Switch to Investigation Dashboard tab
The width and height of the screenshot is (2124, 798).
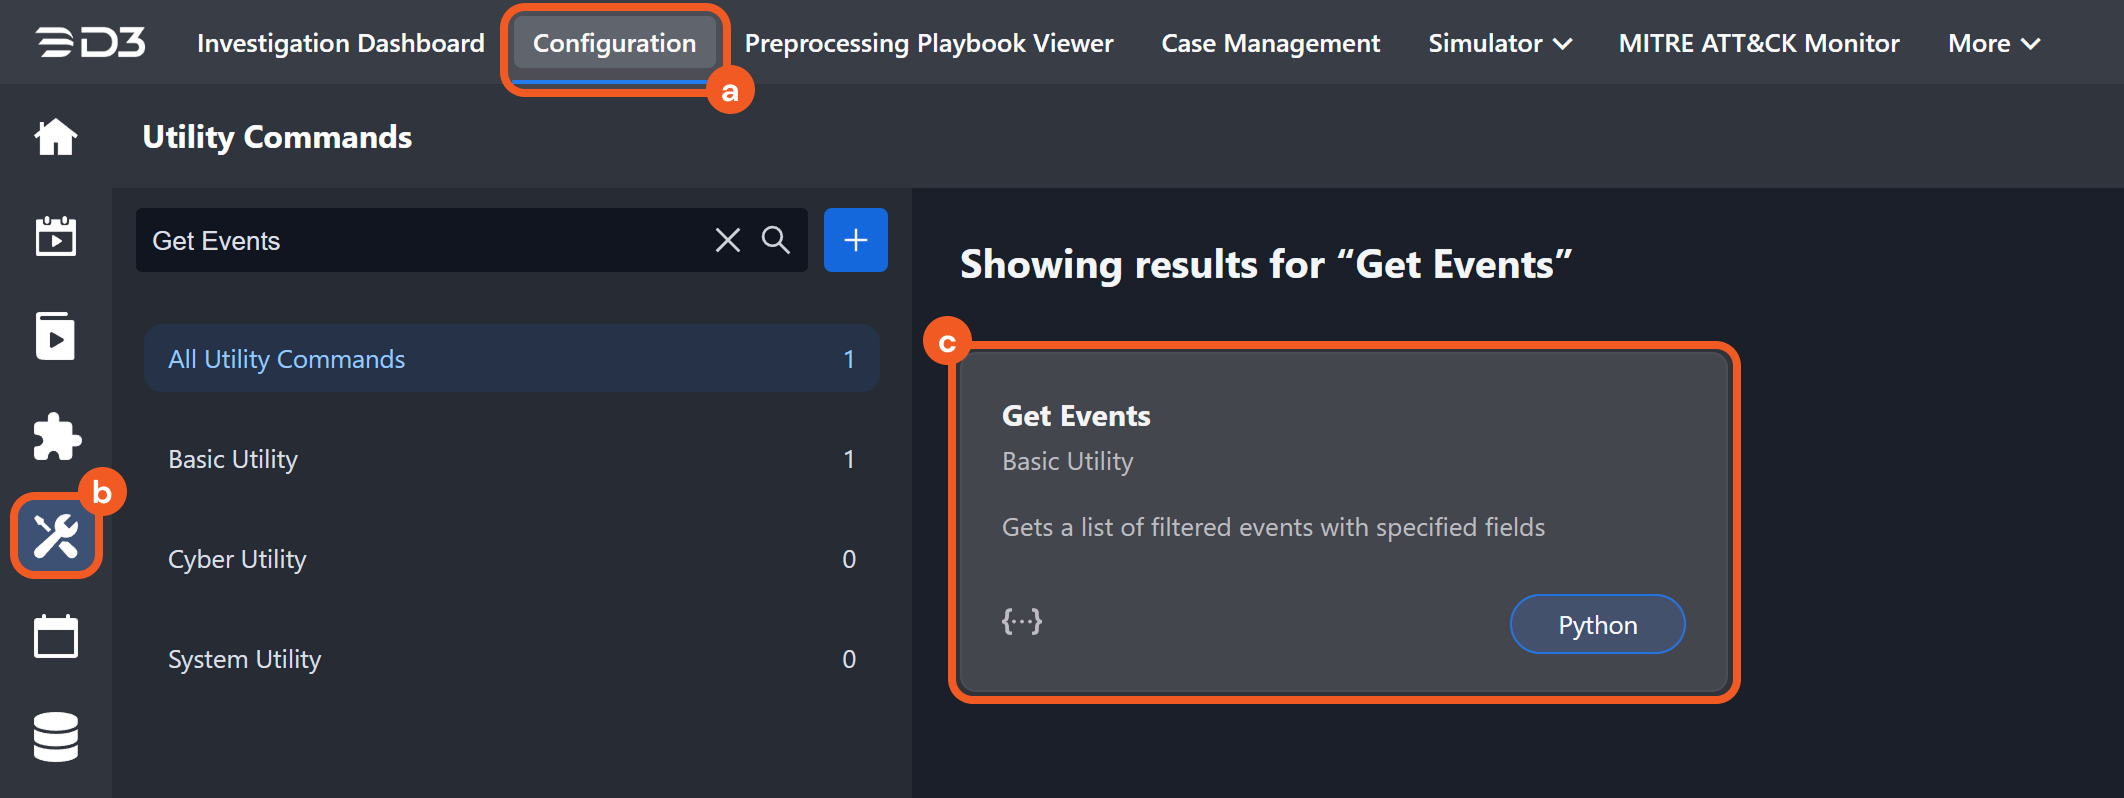tap(340, 43)
